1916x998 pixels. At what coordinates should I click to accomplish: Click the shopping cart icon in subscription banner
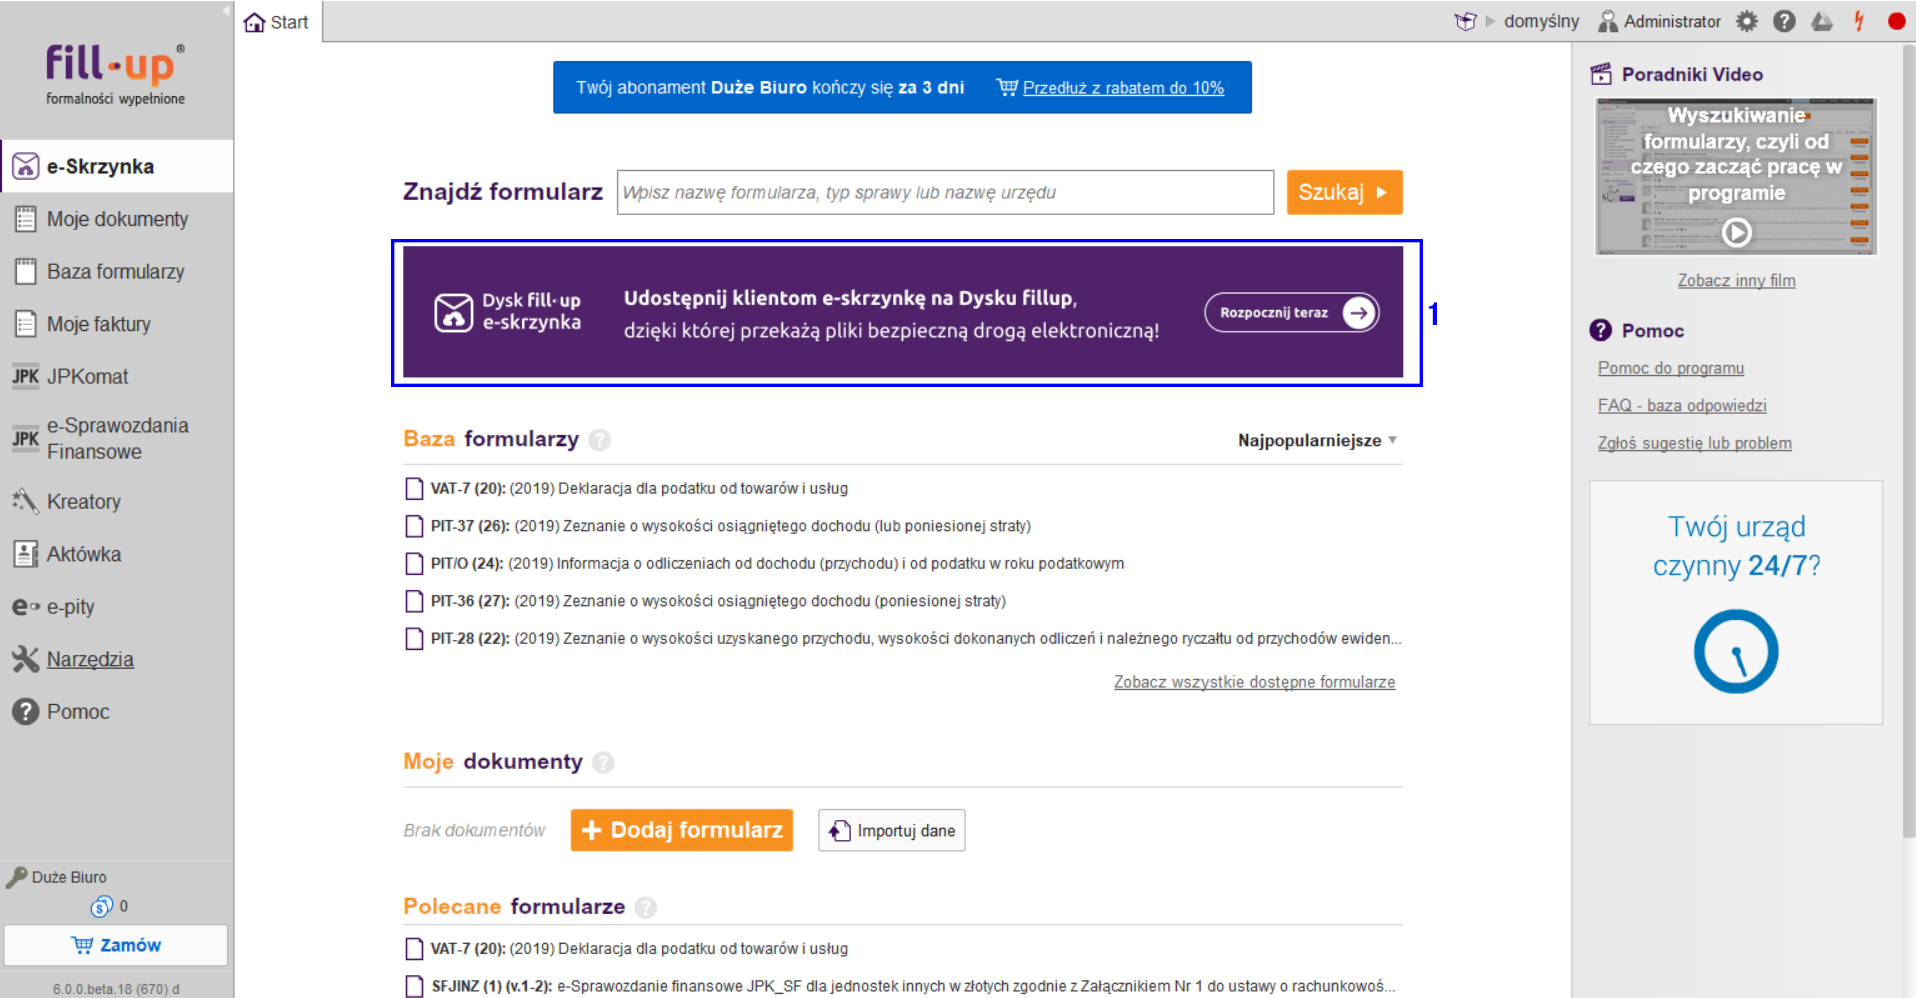[1007, 87]
